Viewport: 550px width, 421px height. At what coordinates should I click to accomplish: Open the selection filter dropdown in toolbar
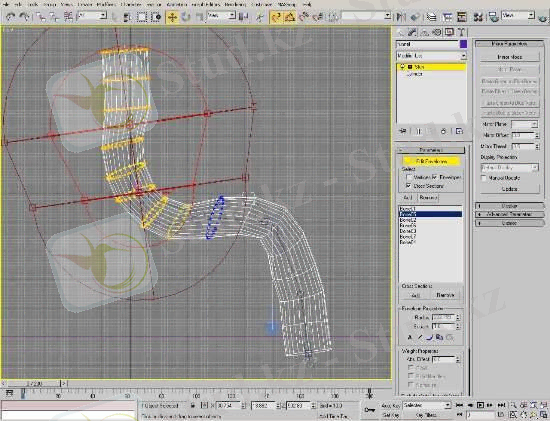tap(92, 16)
